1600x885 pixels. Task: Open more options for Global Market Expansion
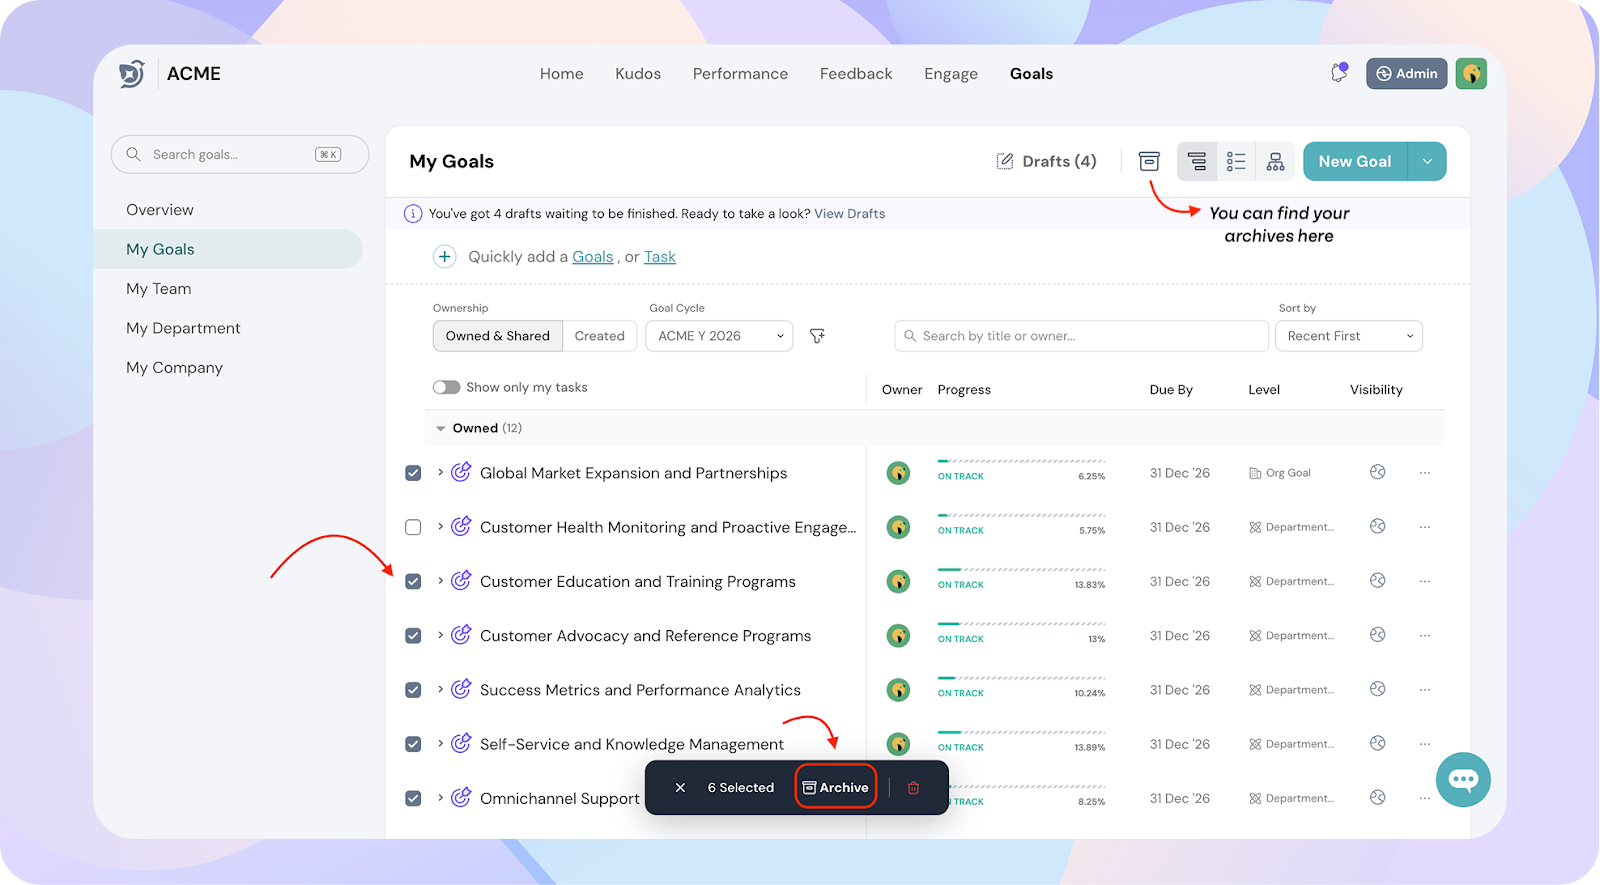pyautogui.click(x=1425, y=473)
